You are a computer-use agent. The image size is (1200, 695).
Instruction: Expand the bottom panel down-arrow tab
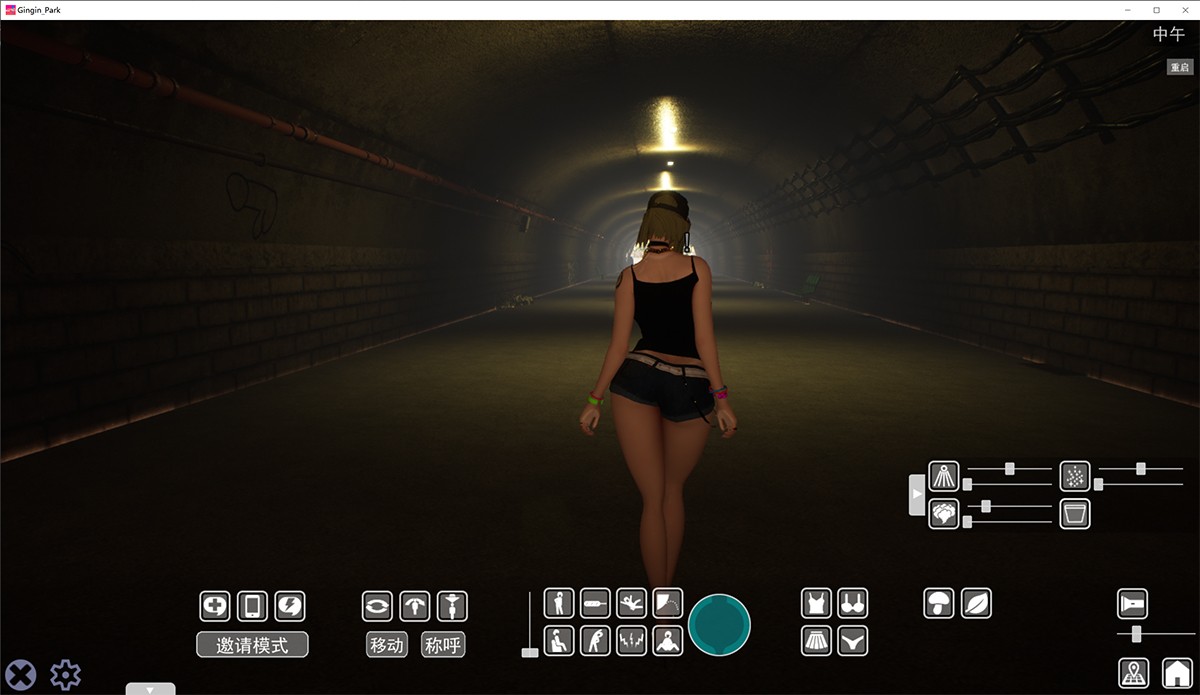coord(151,688)
